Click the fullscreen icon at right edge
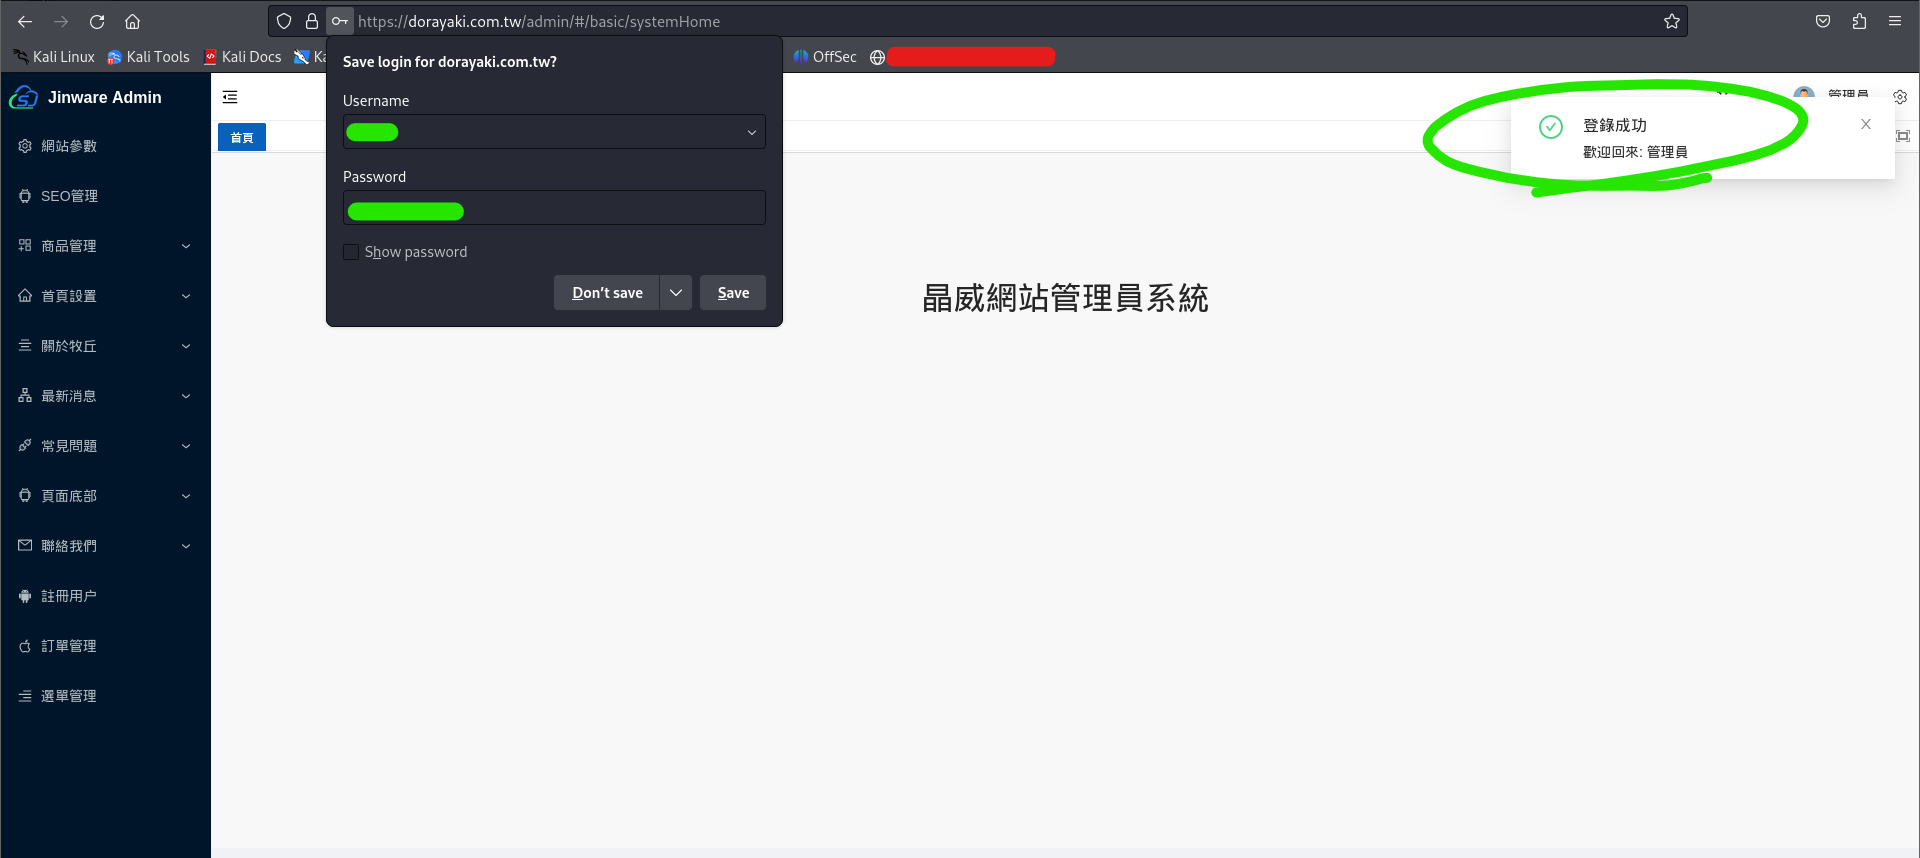Screen dimensions: 1920x858 pos(1903,136)
